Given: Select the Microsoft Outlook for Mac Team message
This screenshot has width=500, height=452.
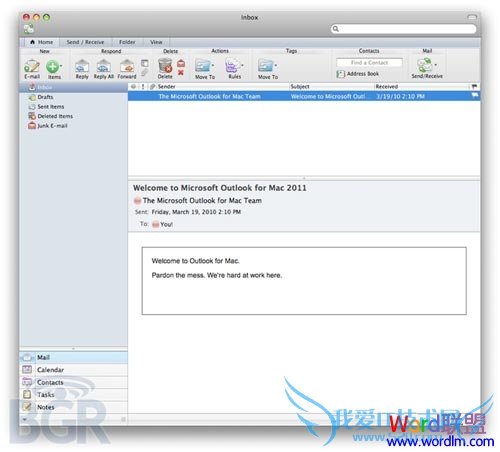Looking at the screenshot, I should pyautogui.click(x=304, y=96).
